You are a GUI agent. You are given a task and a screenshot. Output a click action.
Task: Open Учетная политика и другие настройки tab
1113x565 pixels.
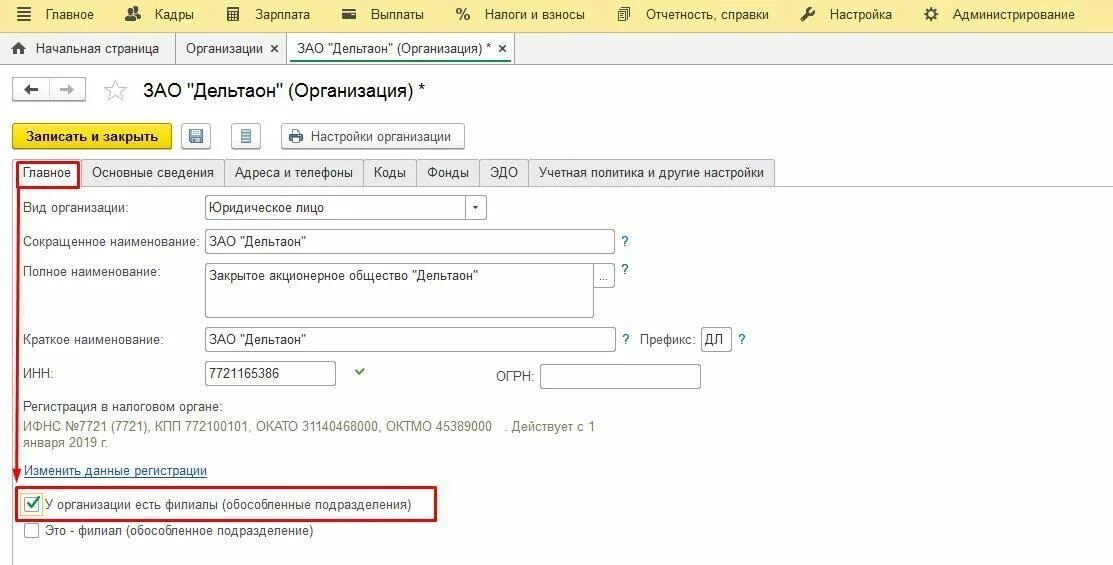pos(652,172)
